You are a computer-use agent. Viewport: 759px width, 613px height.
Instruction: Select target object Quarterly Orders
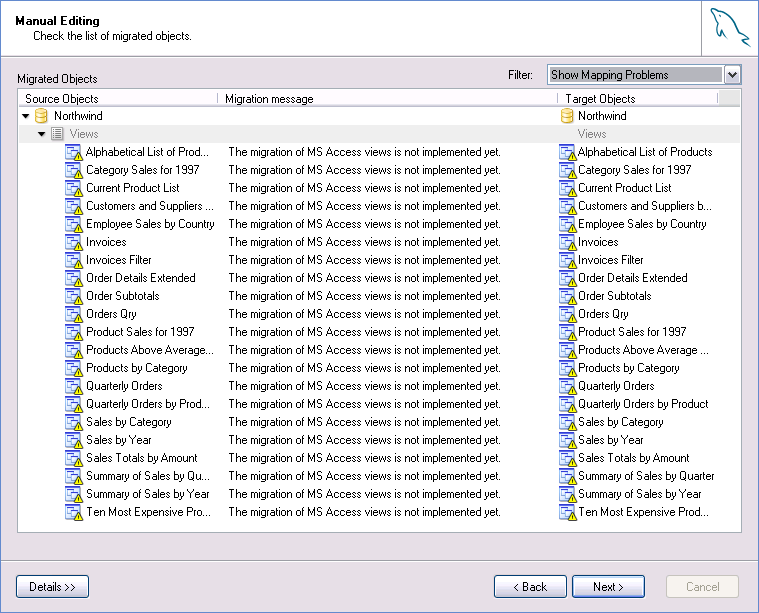tap(616, 386)
